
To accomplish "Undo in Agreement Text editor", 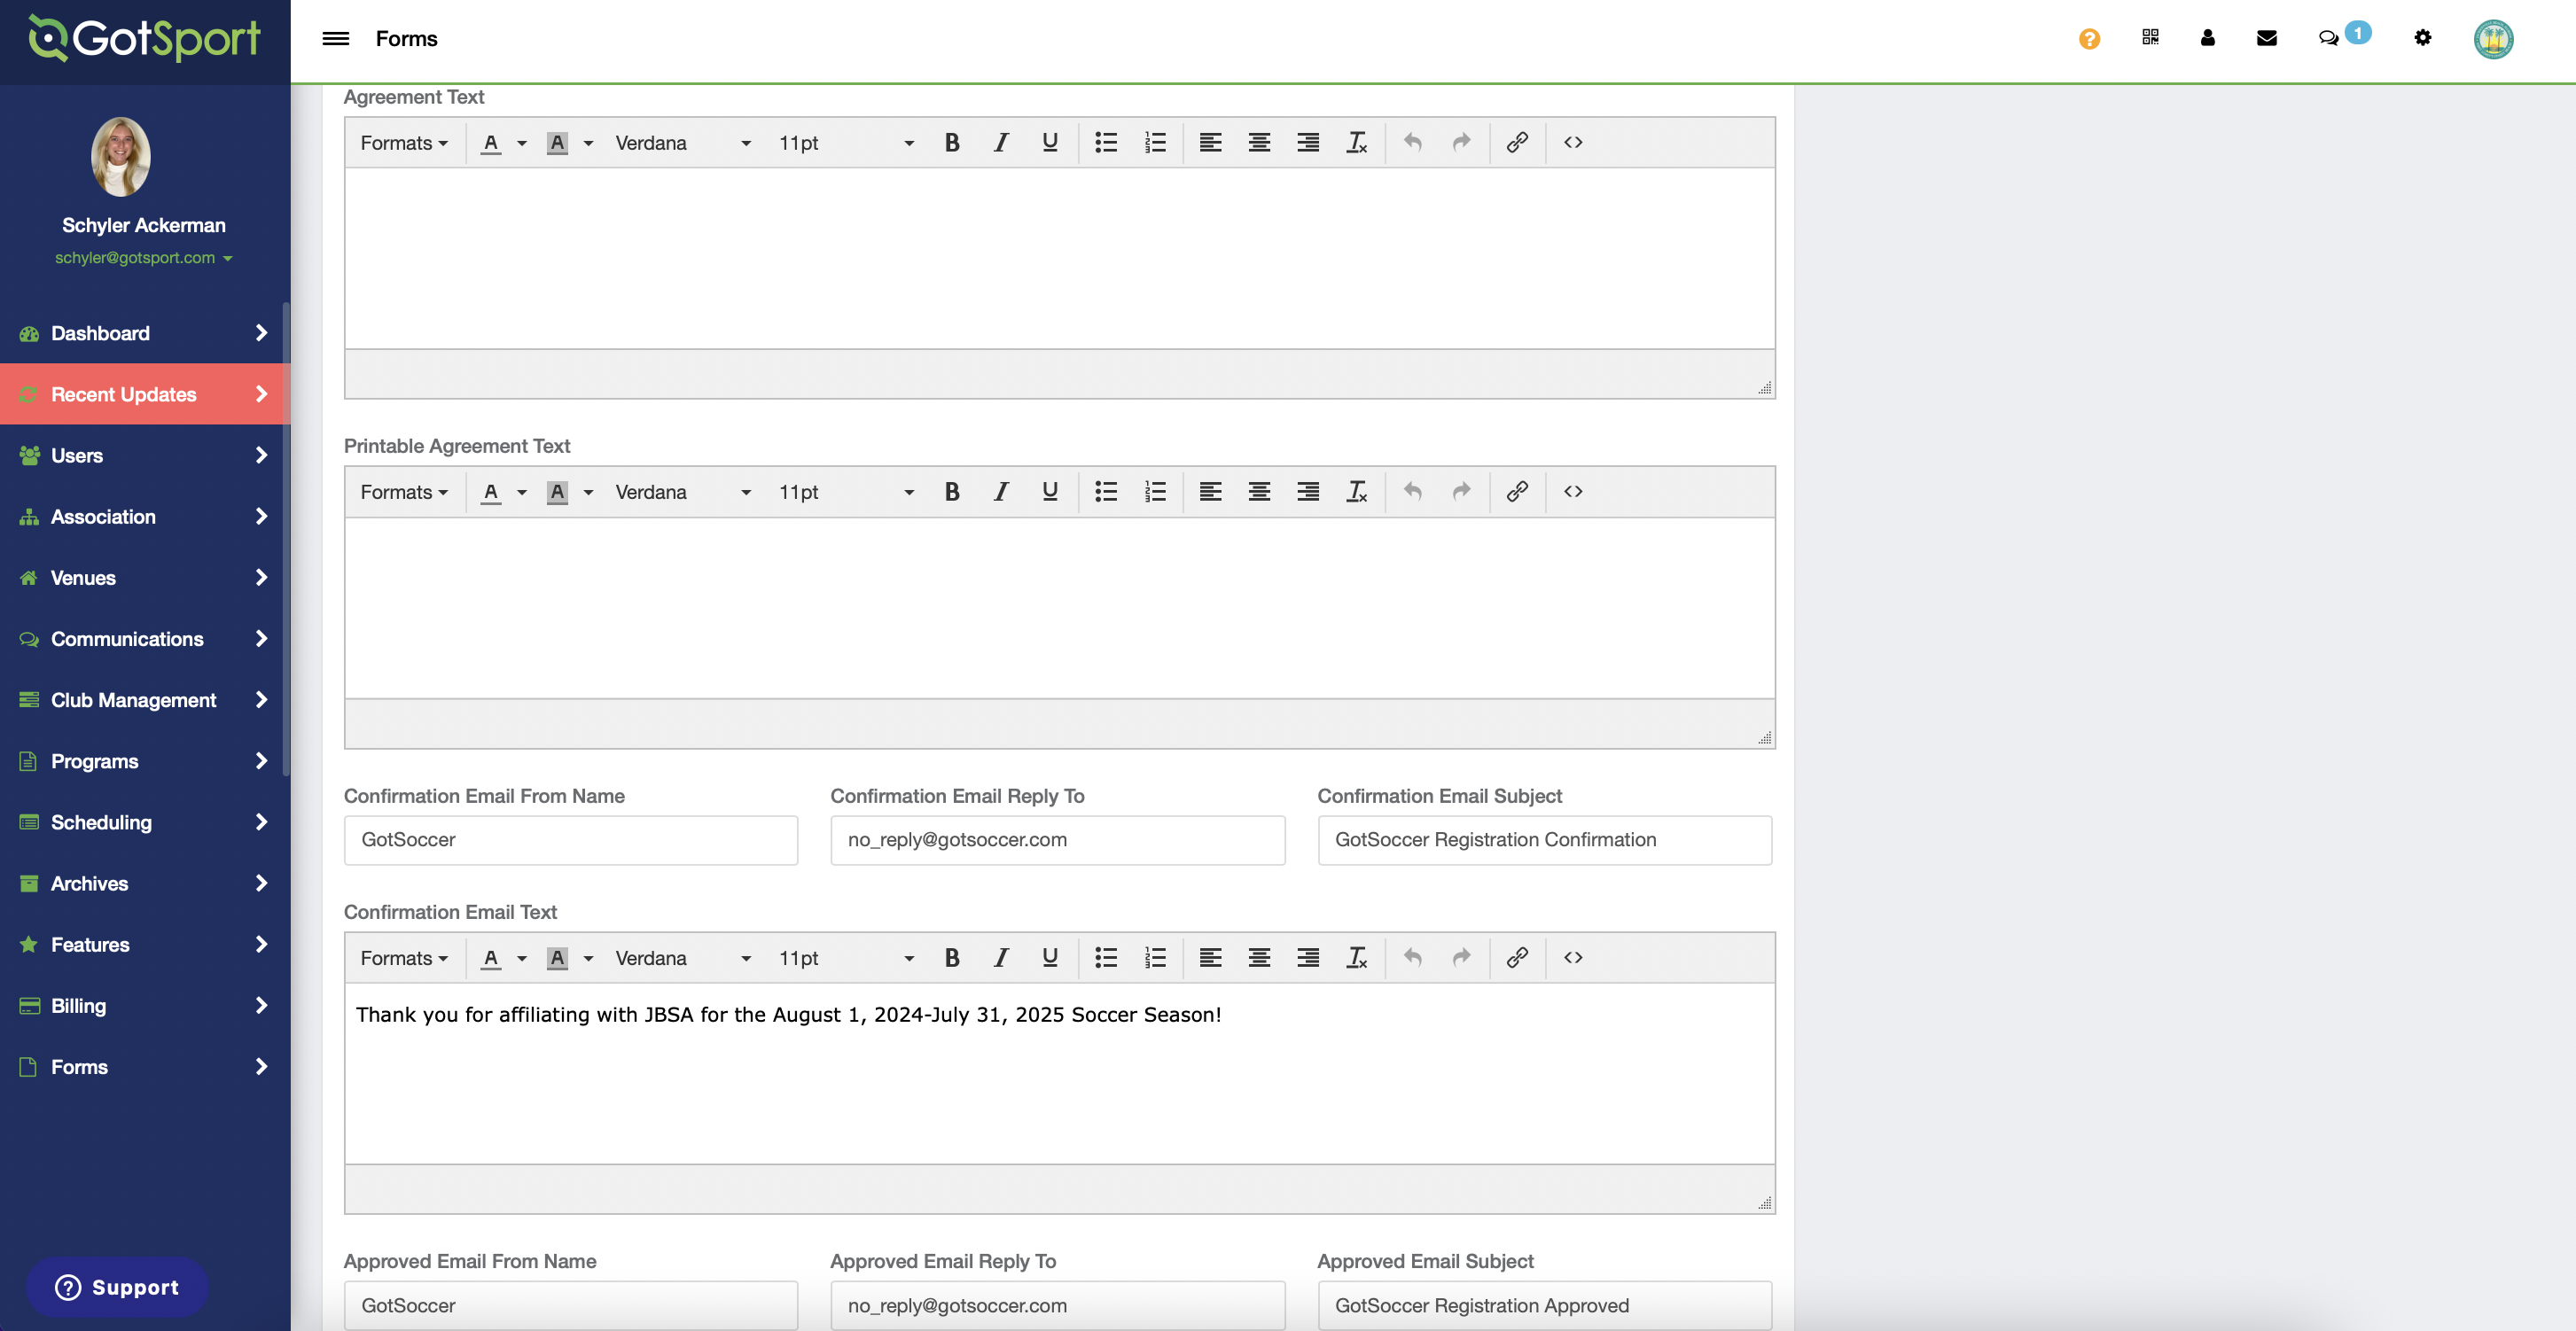I will coord(1413,143).
